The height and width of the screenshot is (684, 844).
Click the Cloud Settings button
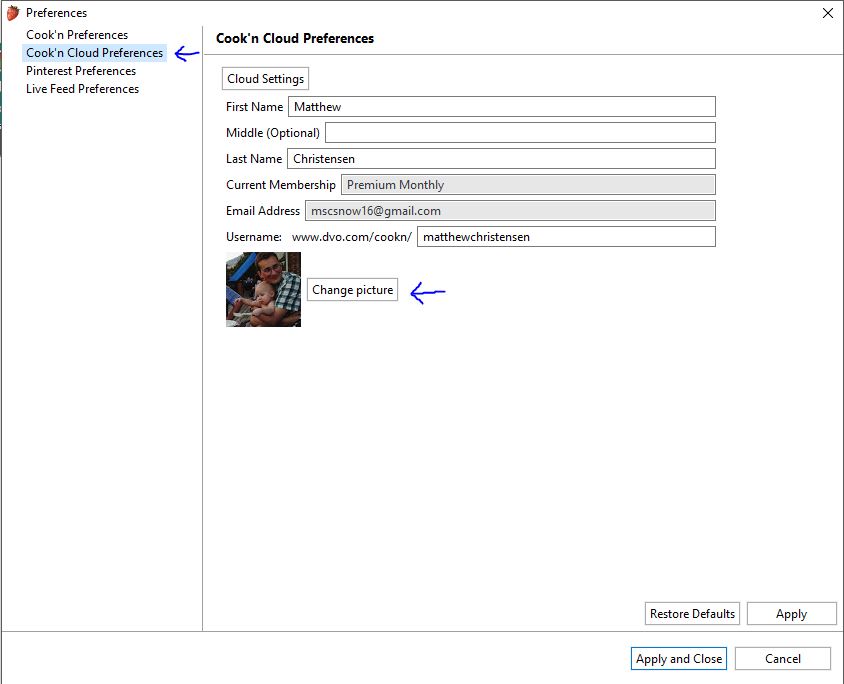point(265,79)
